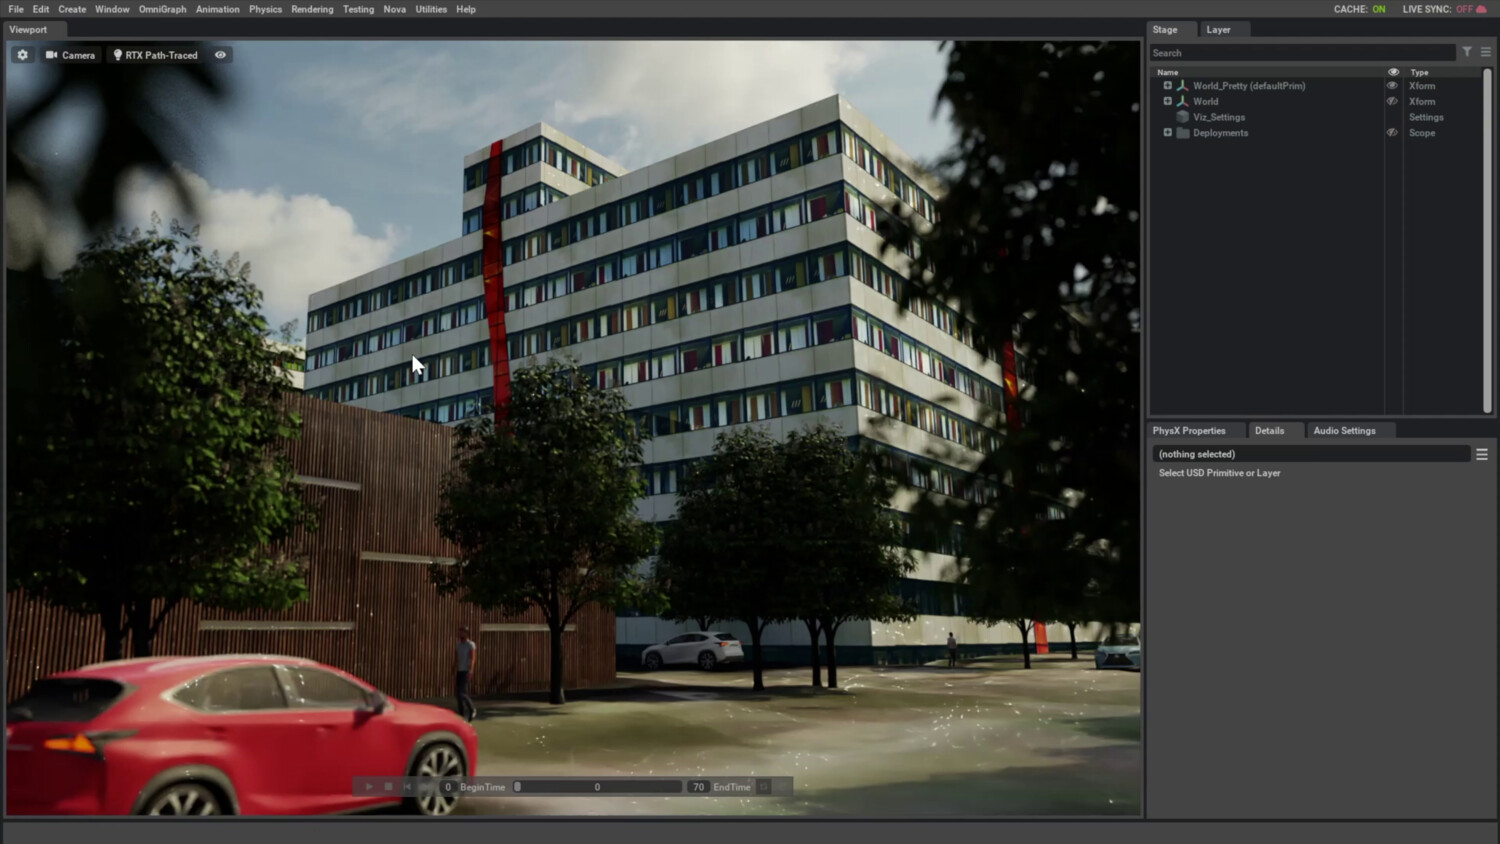Open the Stage panel options hamburger icon
The height and width of the screenshot is (844, 1500).
[1486, 52]
